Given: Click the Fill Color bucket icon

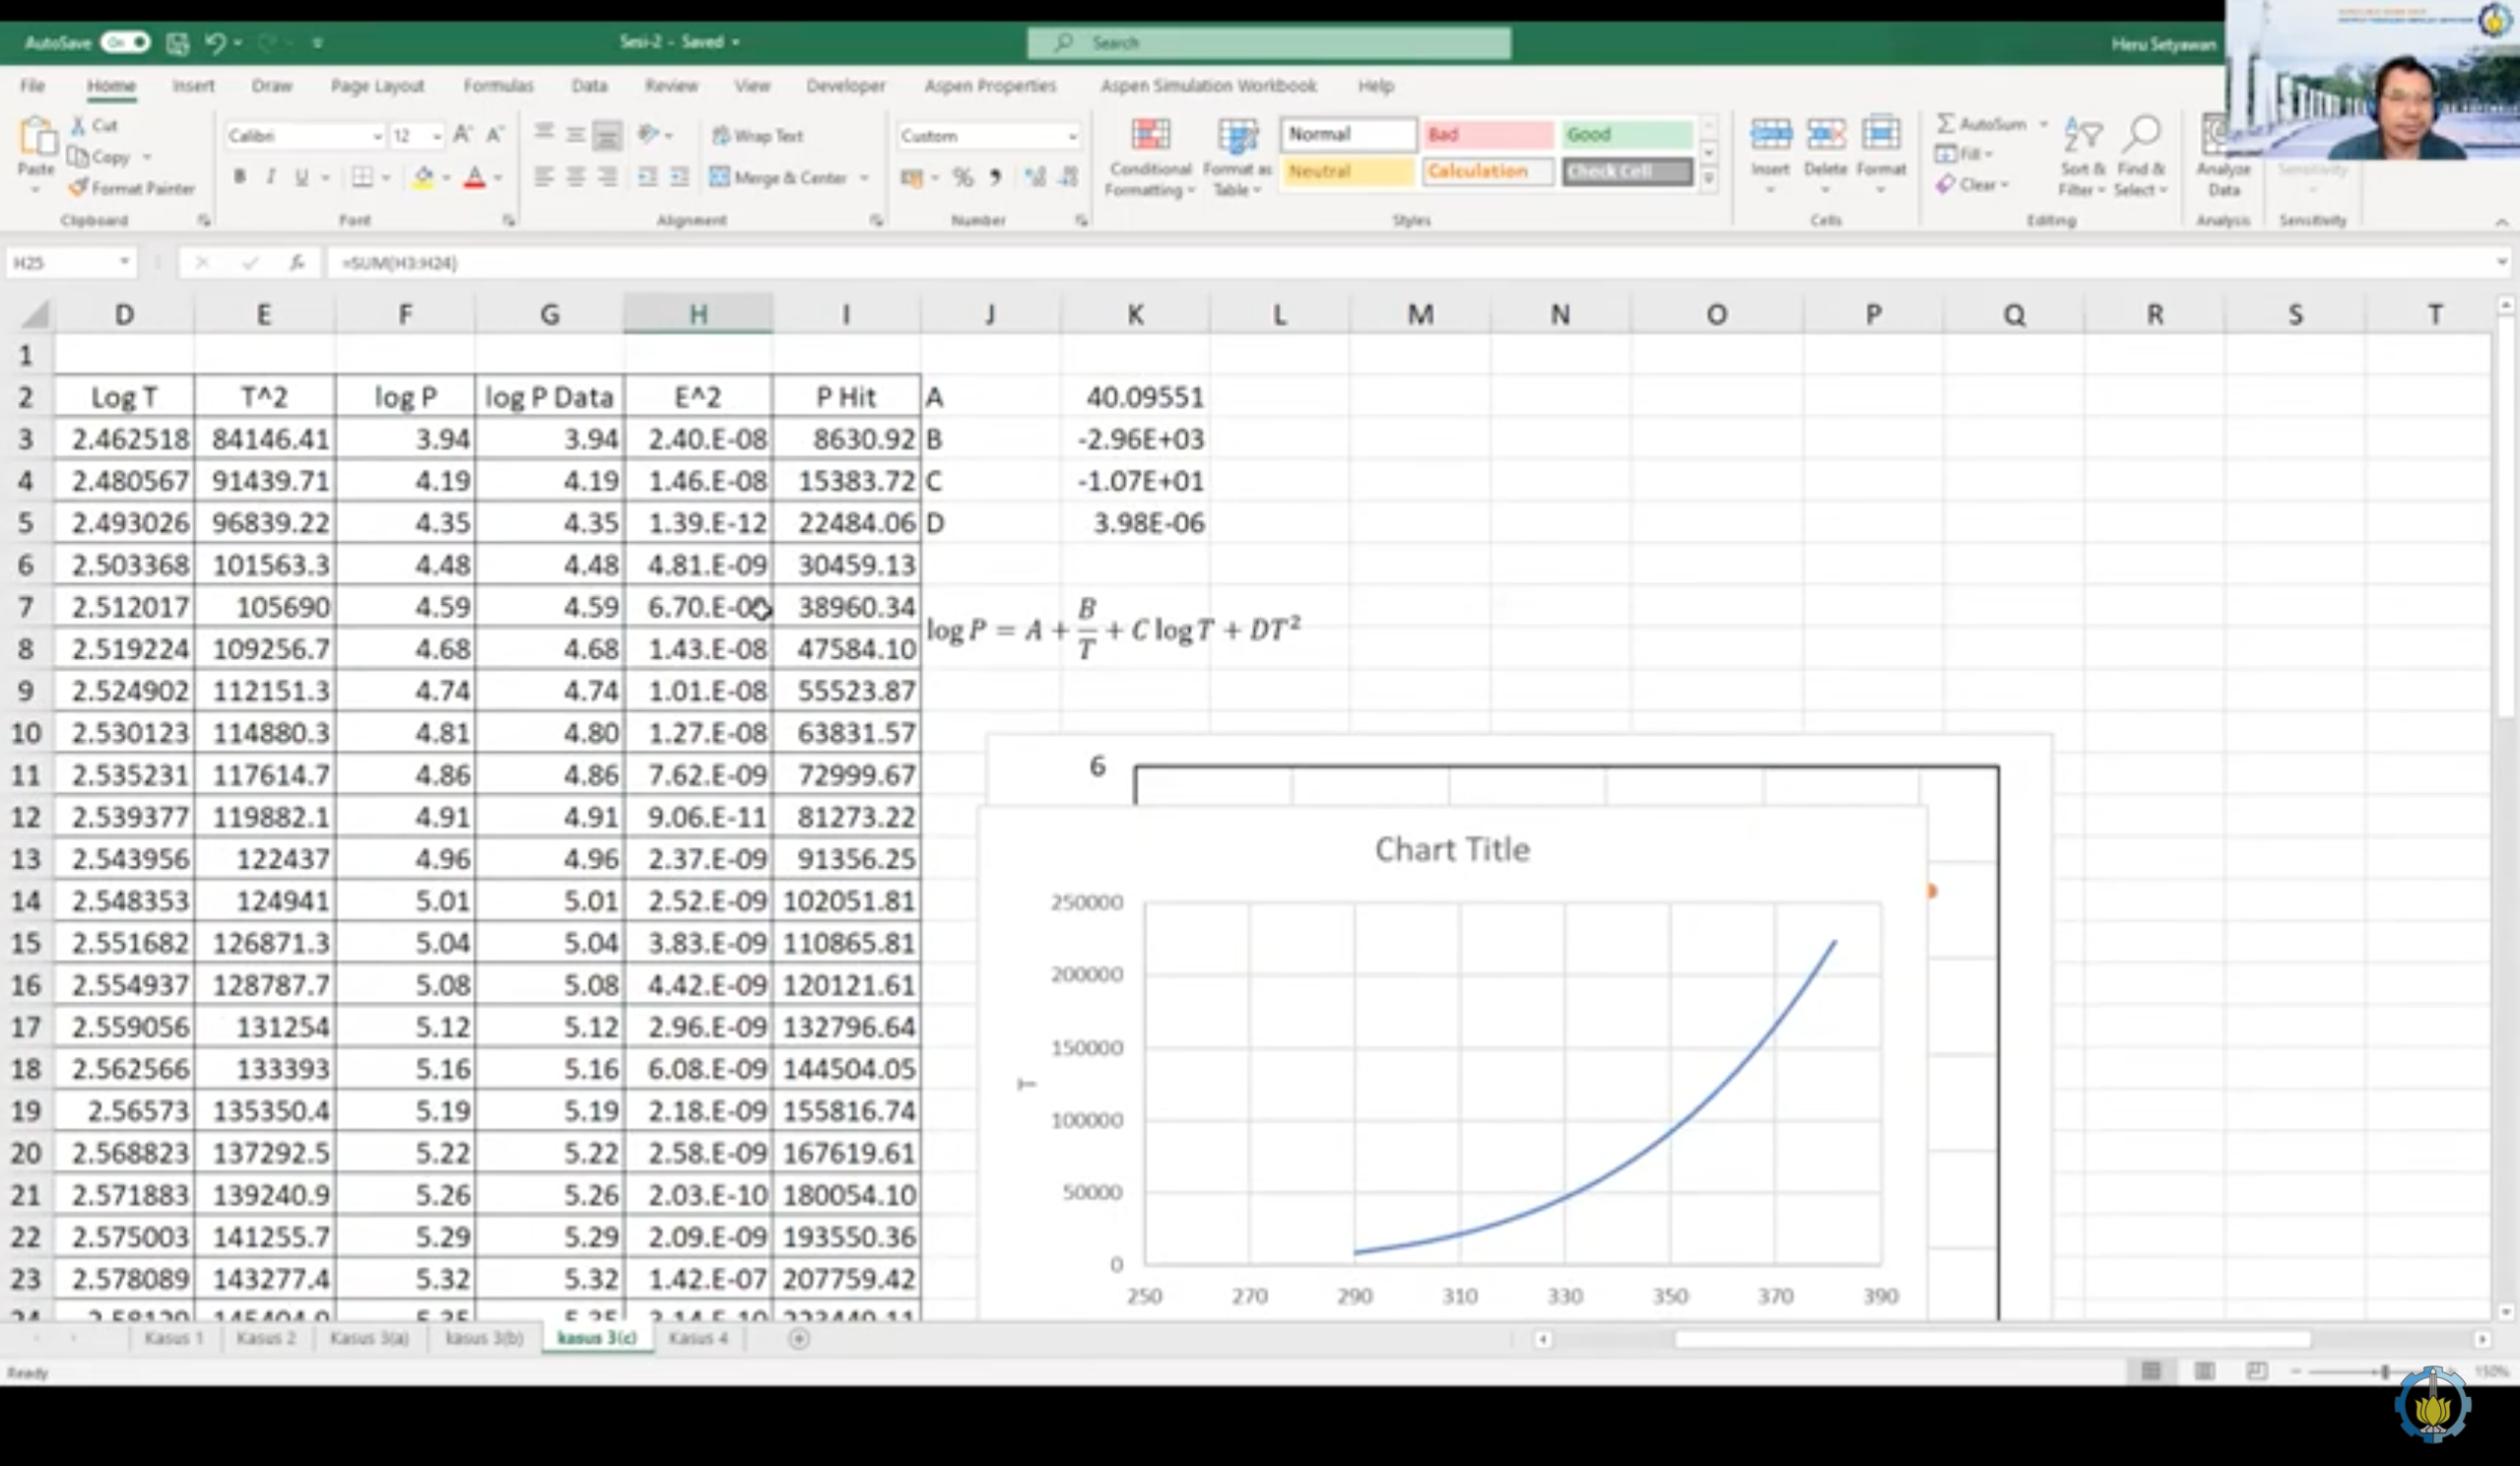Looking at the screenshot, I should pos(423,177).
